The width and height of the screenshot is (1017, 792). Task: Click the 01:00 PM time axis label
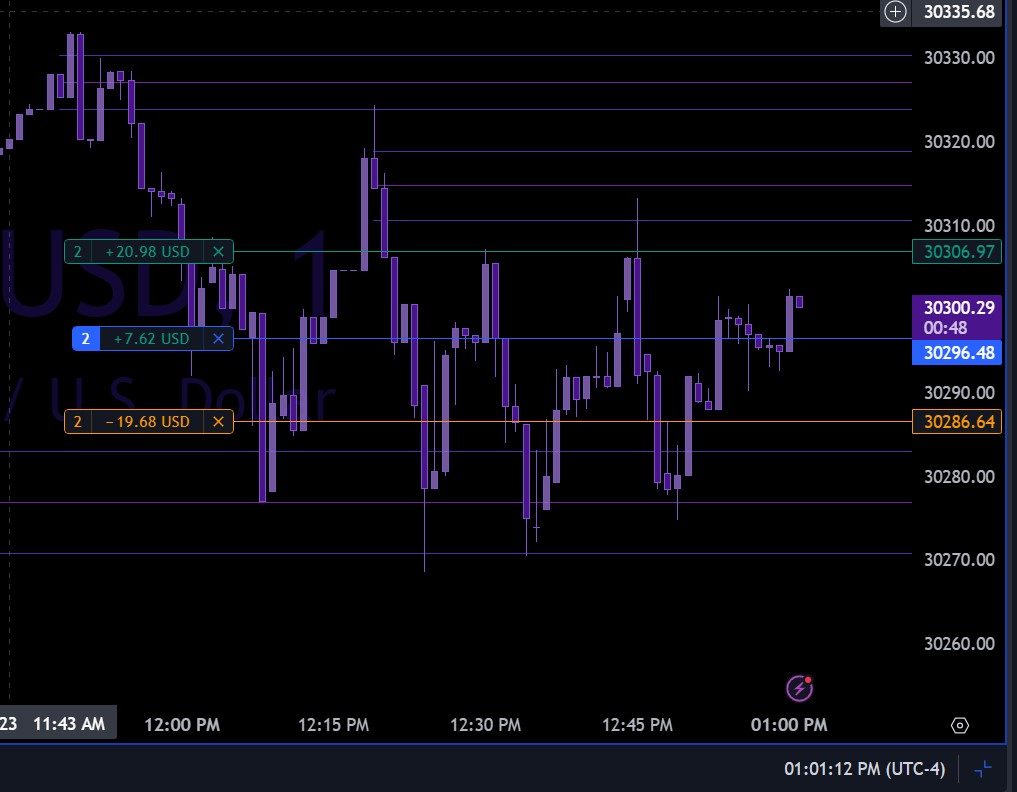789,725
